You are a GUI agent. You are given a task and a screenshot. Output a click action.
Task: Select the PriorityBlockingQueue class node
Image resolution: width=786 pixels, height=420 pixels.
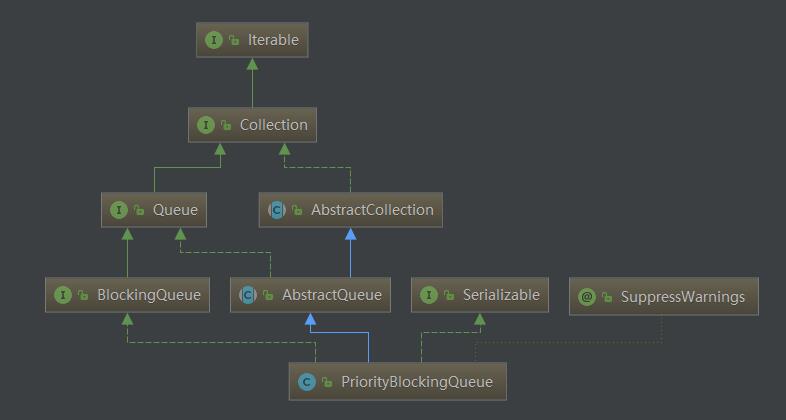pos(398,381)
